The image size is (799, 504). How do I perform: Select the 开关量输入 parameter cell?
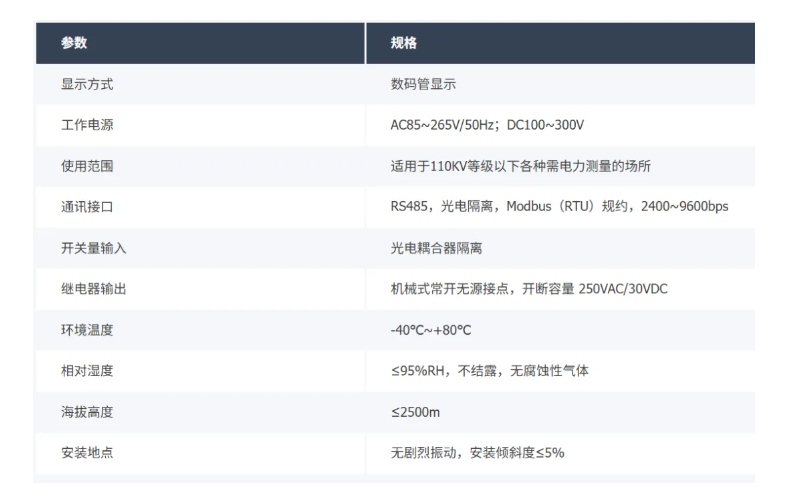[93, 248]
